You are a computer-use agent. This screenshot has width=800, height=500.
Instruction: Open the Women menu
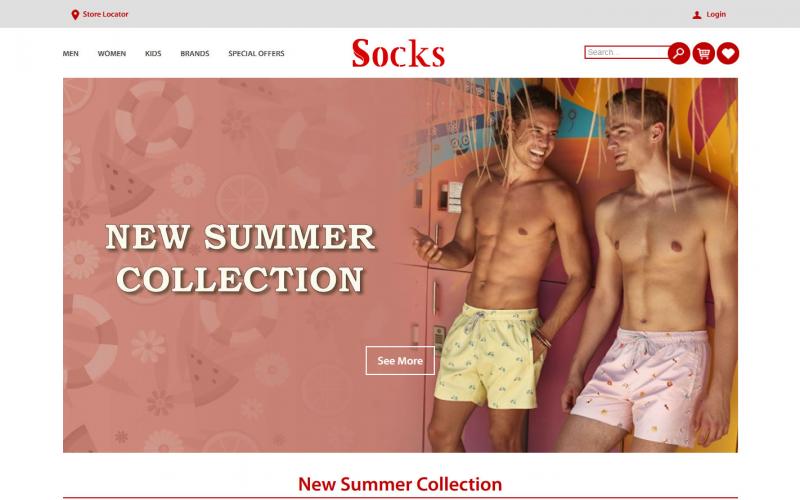click(x=112, y=54)
